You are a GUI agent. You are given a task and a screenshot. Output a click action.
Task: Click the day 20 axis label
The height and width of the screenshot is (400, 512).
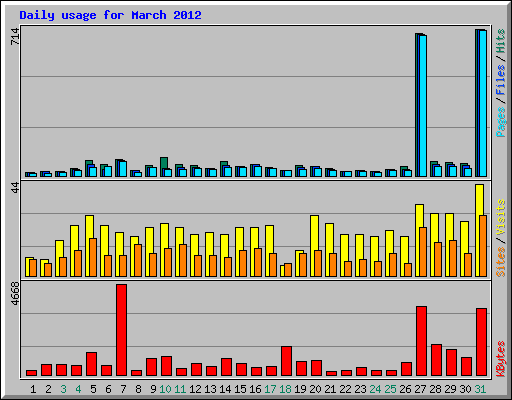tap(315, 389)
